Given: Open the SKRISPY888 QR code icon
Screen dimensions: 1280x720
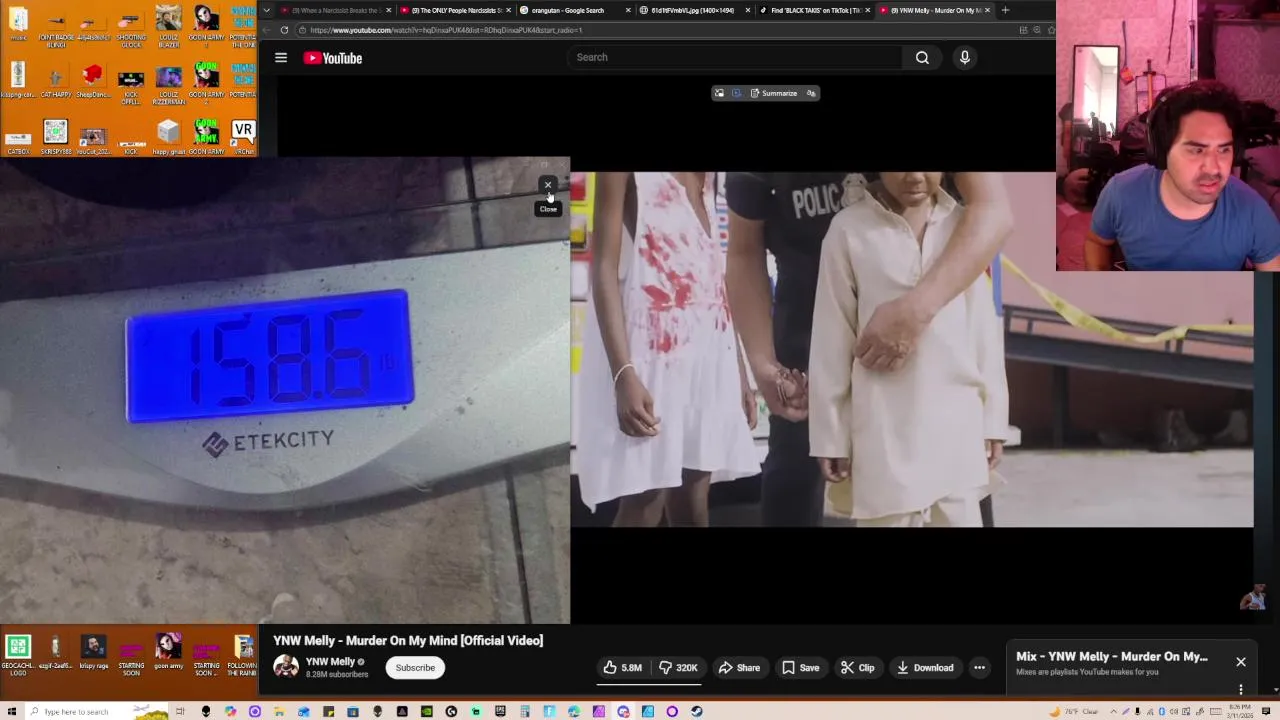Looking at the screenshot, I should (55, 137).
